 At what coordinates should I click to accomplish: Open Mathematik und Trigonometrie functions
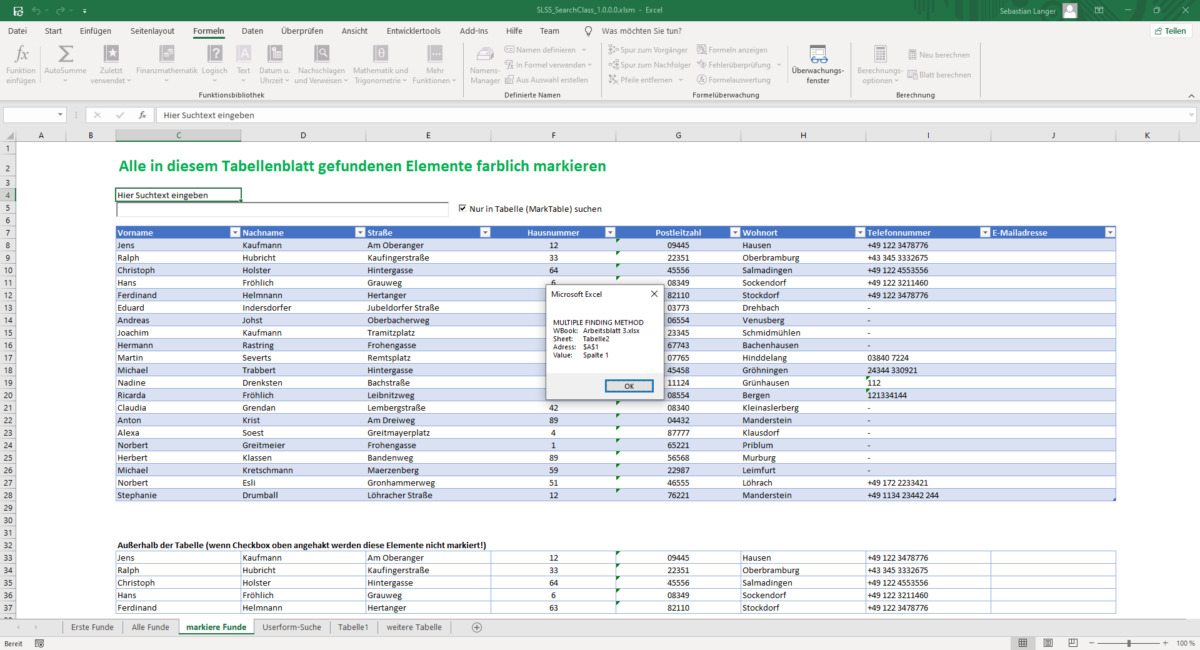pos(380,54)
